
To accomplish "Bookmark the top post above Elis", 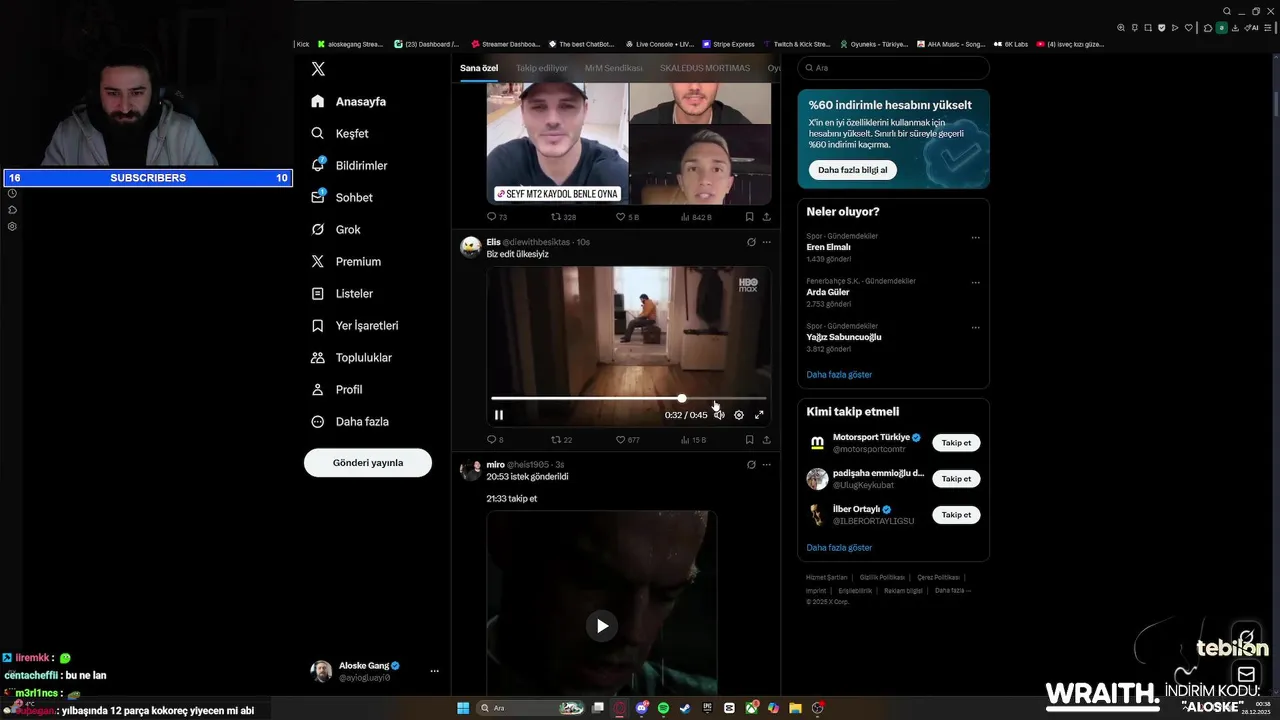I will tap(749, 216).
